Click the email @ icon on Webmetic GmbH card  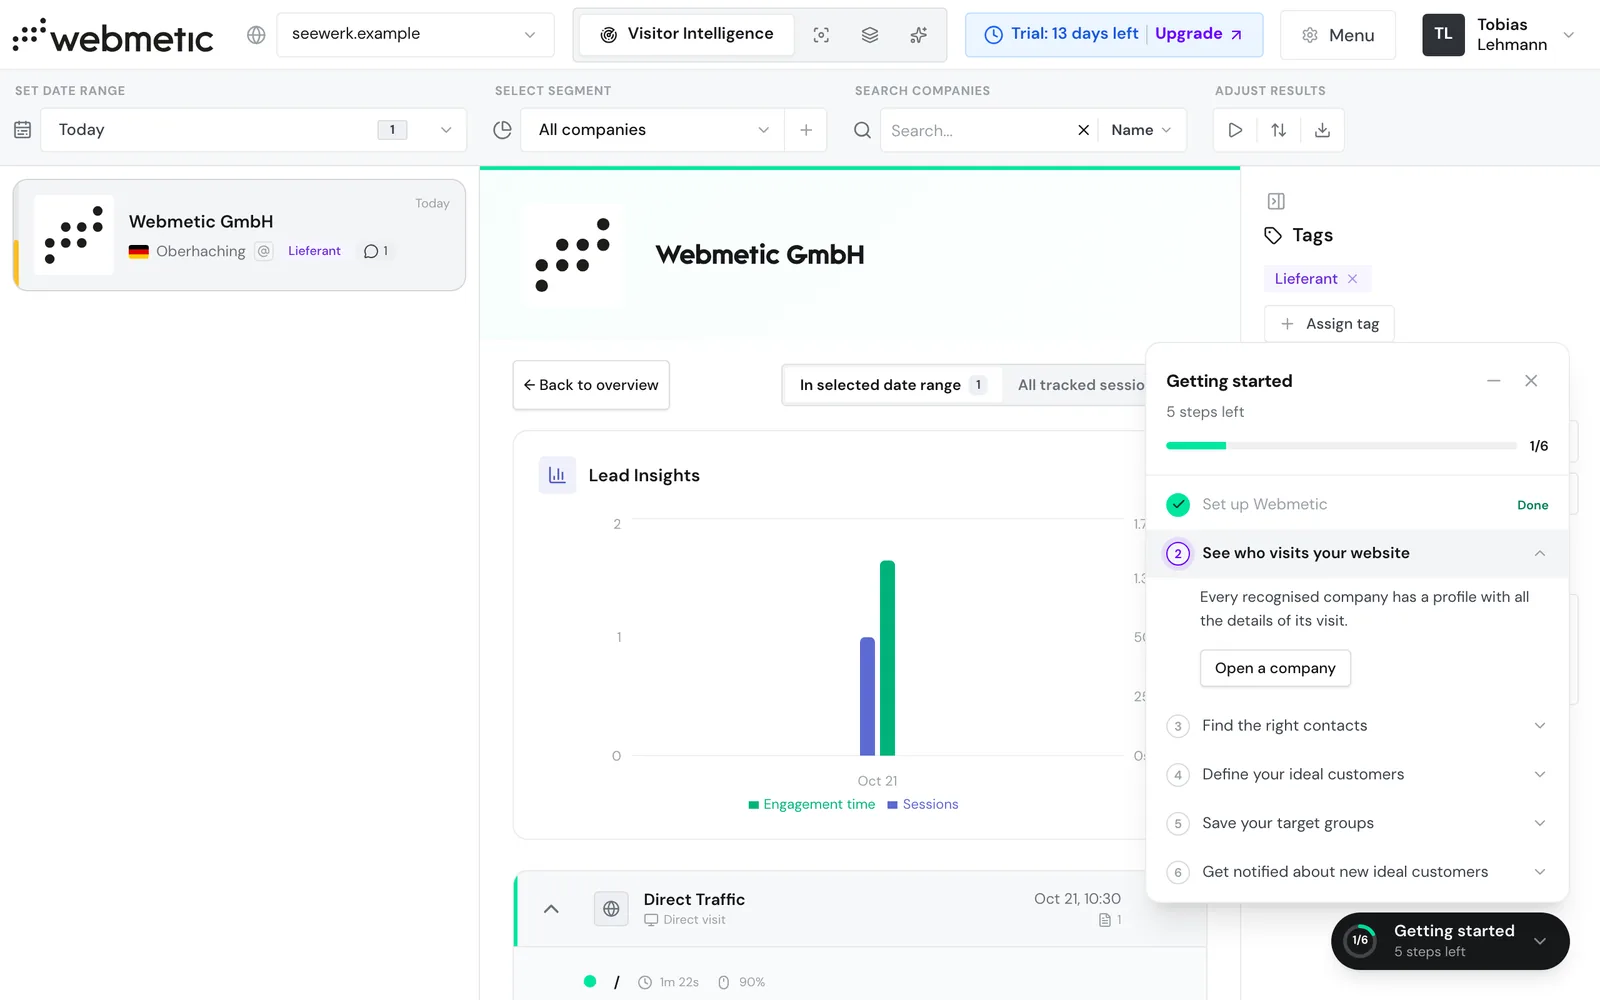tap(264, 251)
